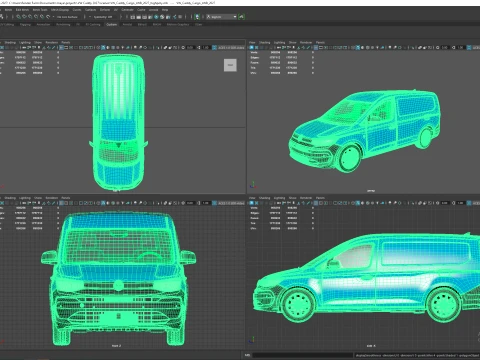Open the Mesh Display menu

coord(60,10)
